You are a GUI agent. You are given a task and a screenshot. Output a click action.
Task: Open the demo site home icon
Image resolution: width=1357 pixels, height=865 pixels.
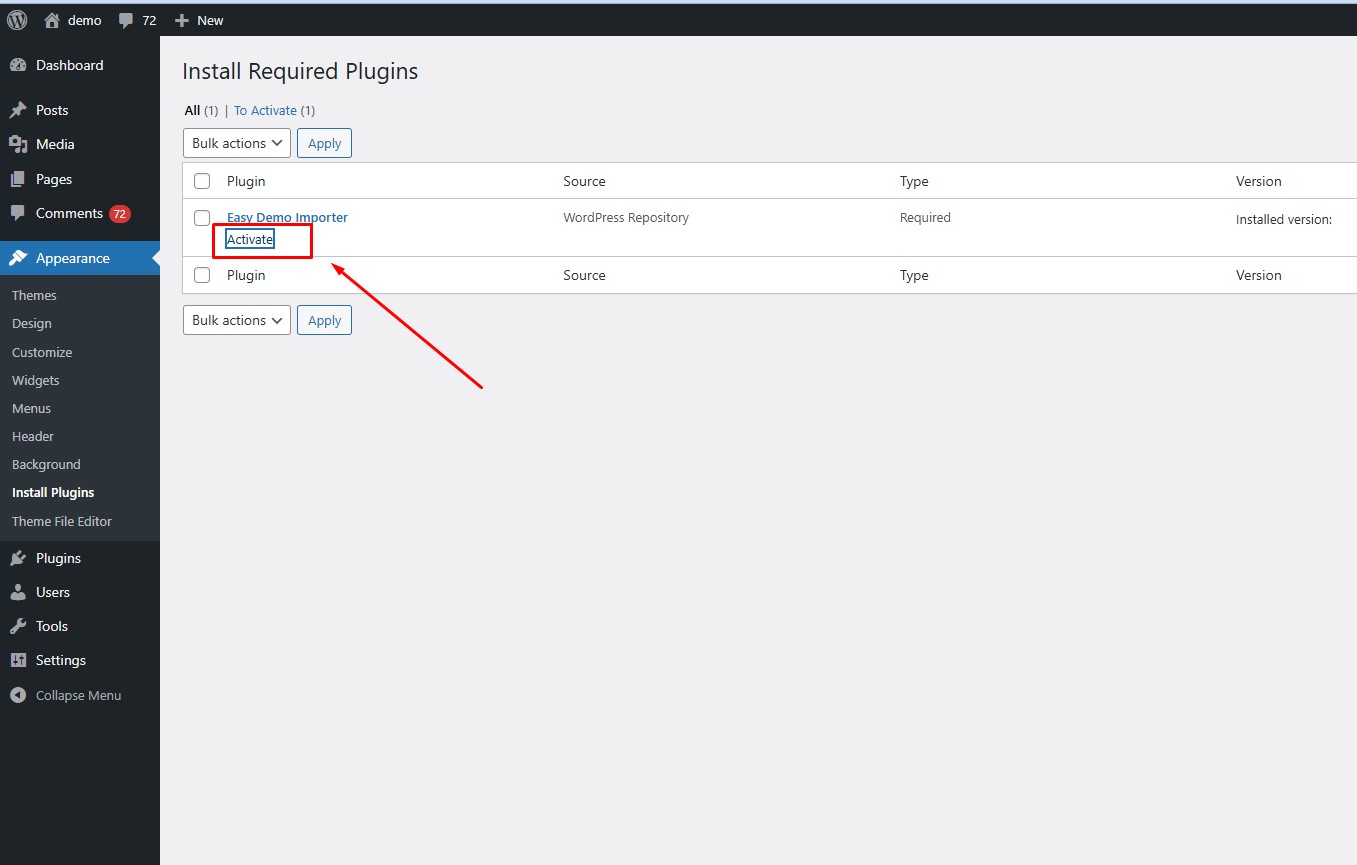click(52, 20)
